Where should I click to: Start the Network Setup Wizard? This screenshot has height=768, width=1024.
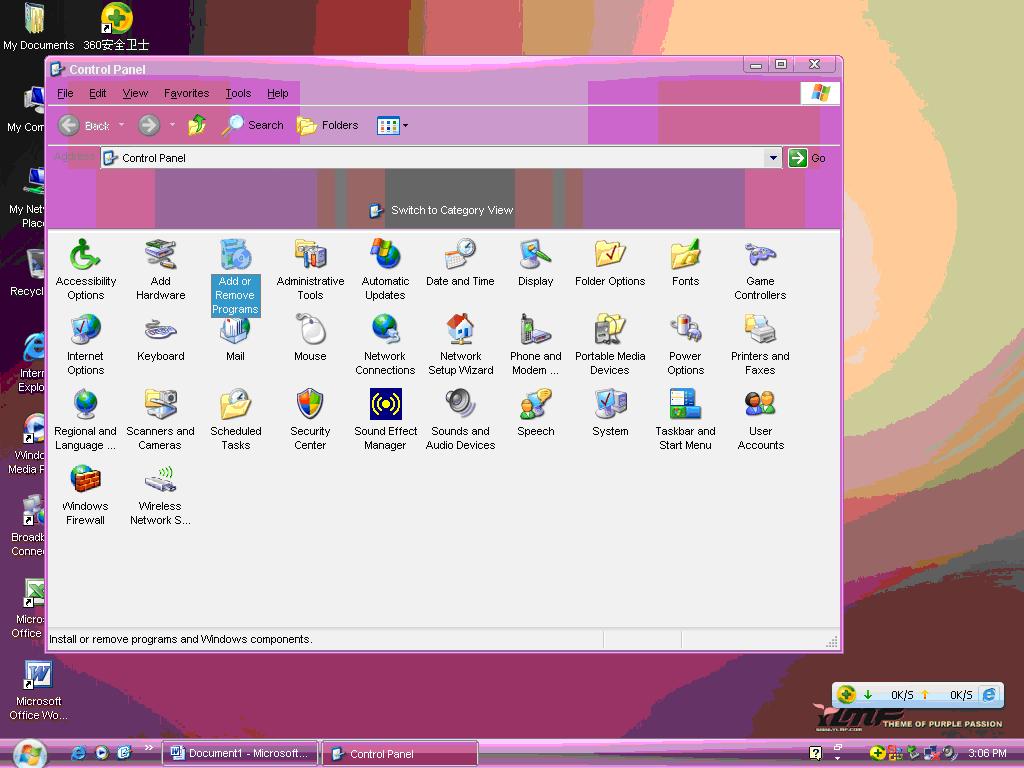460,344
